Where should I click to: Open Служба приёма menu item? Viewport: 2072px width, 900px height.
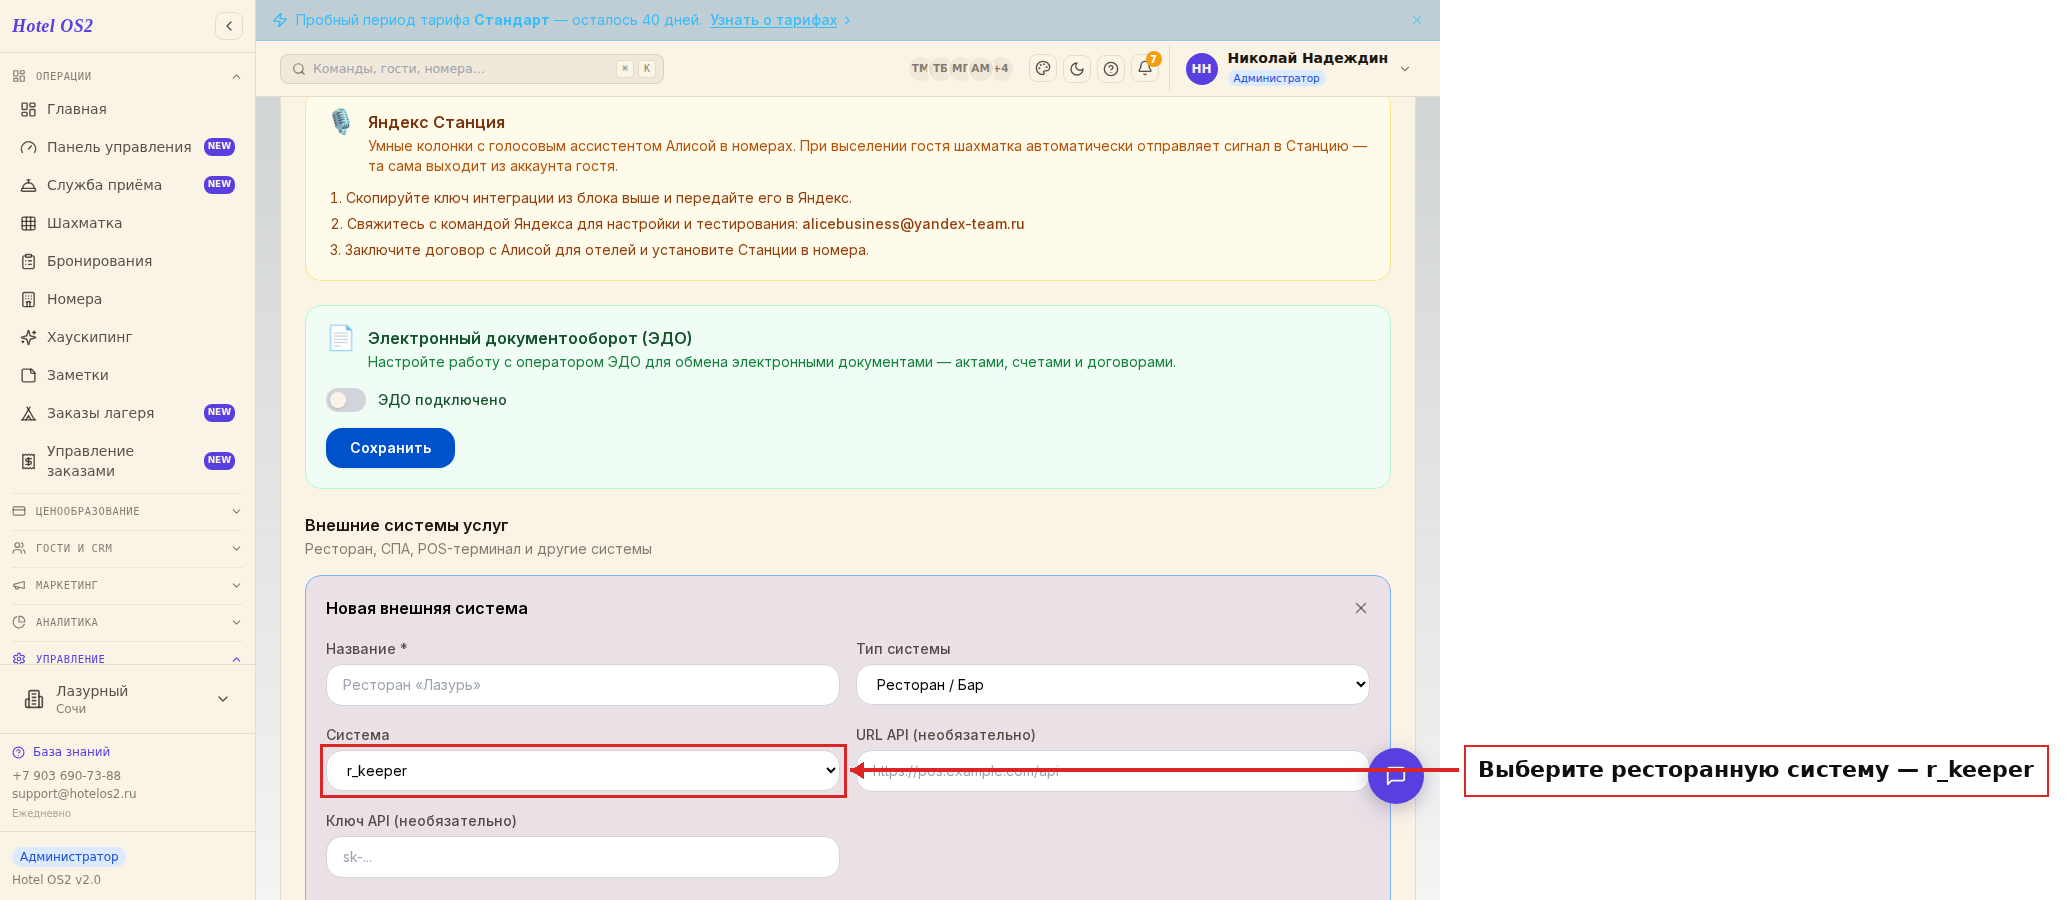click(127, 185)
